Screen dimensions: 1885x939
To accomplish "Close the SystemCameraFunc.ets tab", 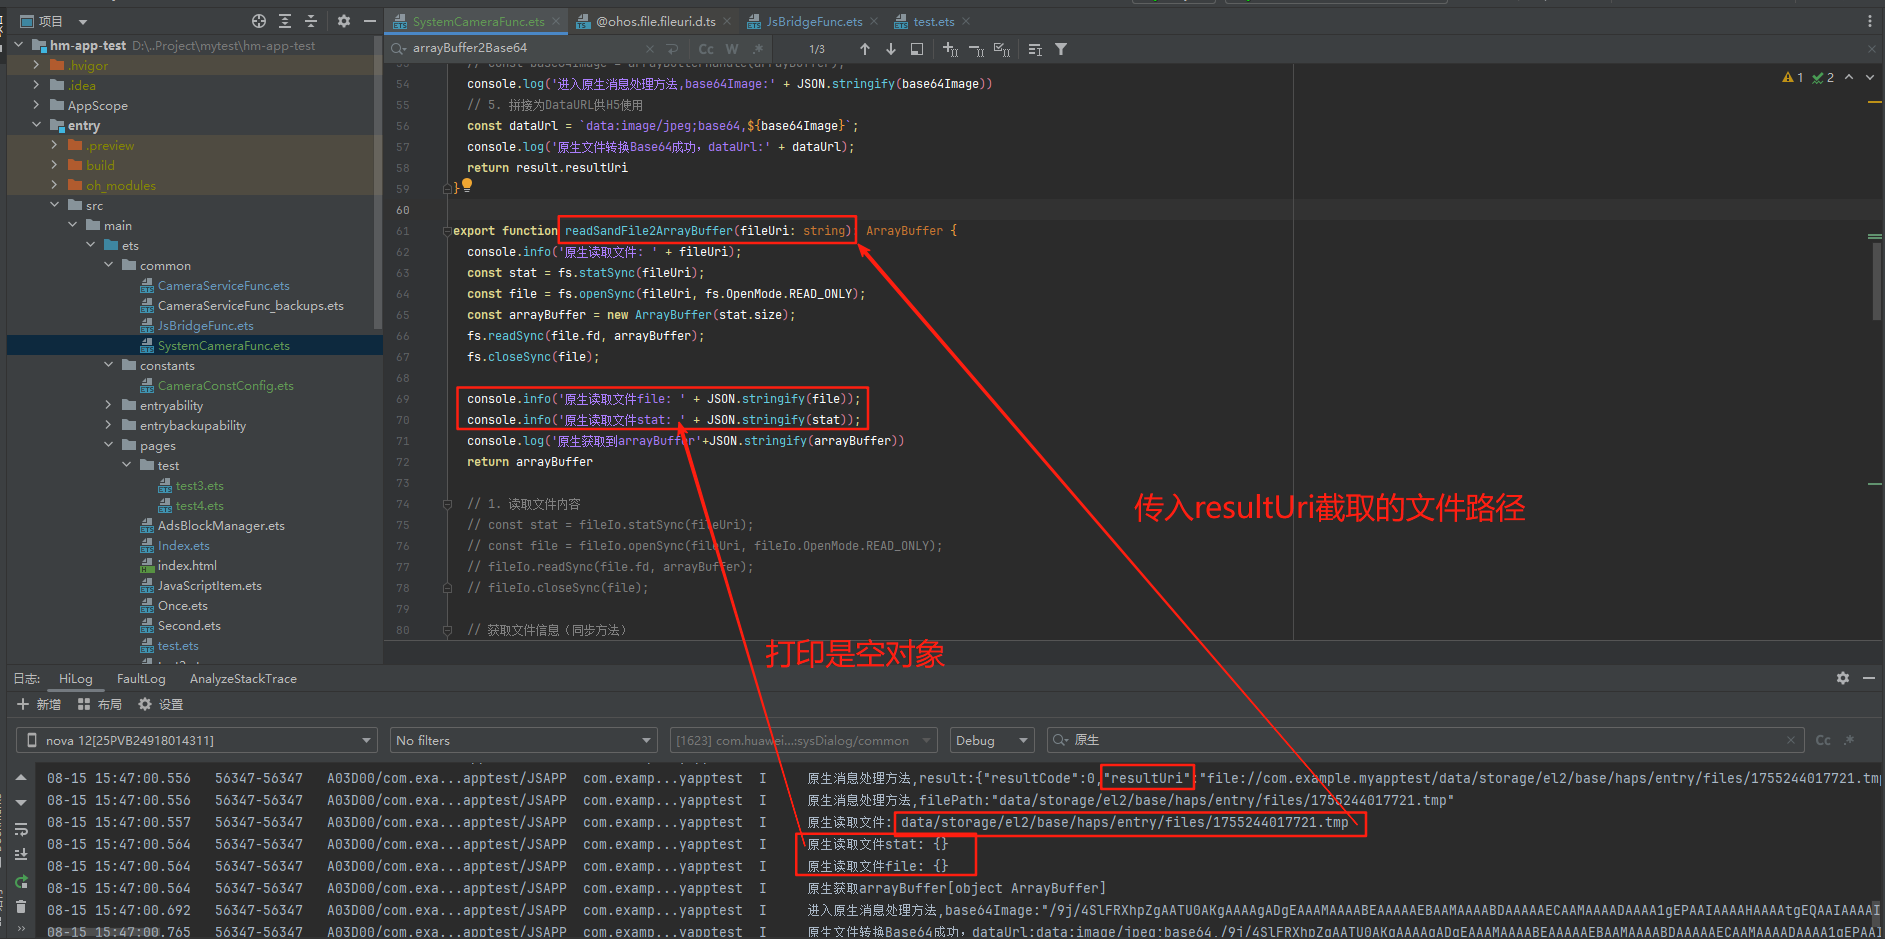I will tap(556, 21).
